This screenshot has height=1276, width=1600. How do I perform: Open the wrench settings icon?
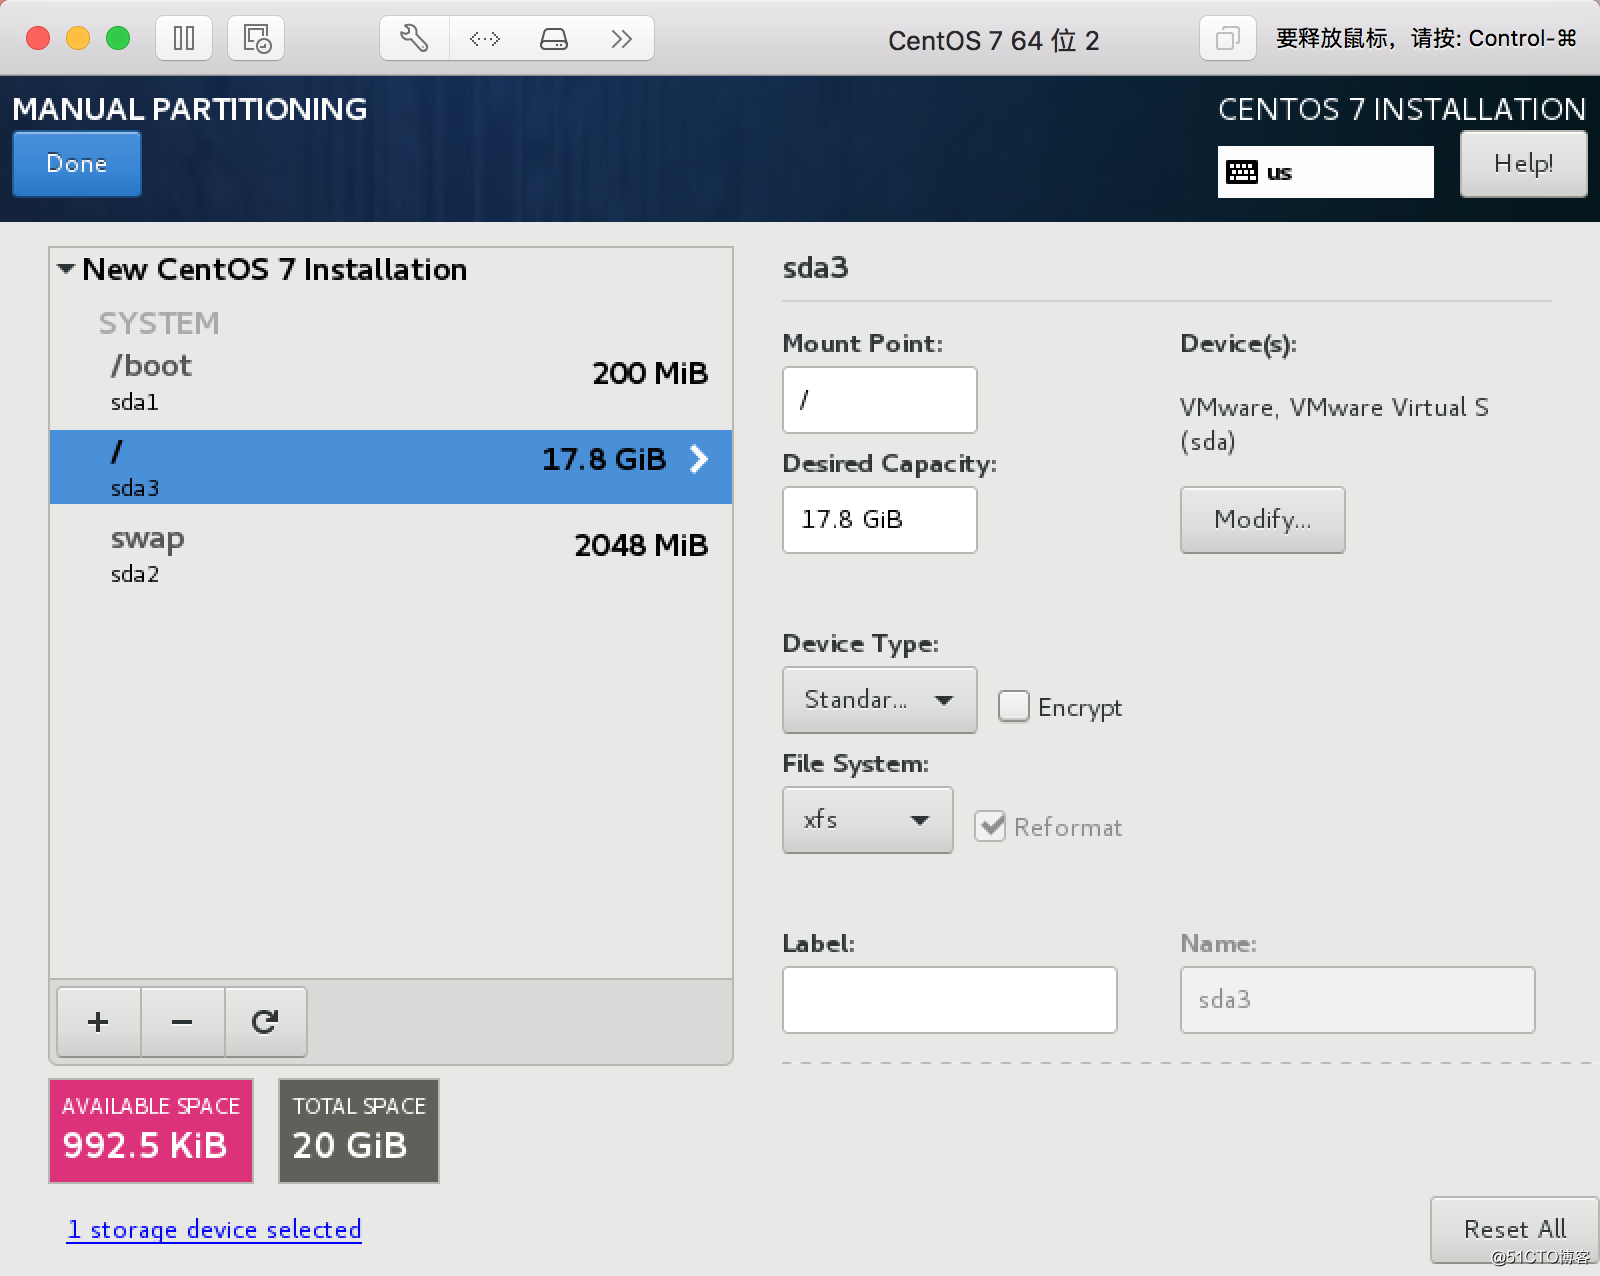(x=414, y=39)
